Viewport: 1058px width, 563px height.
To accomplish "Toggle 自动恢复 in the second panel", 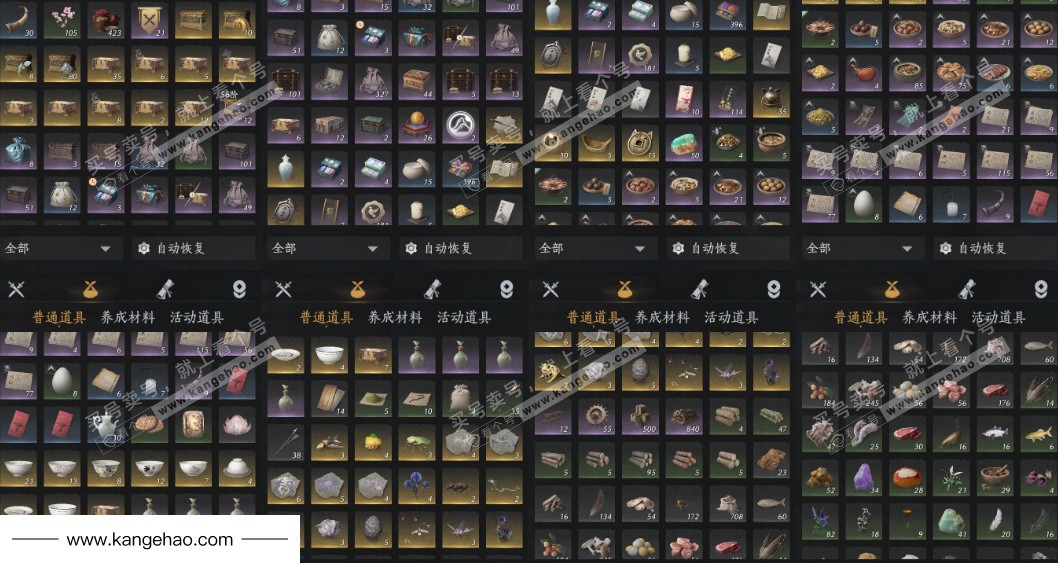I will coord(439,248).
